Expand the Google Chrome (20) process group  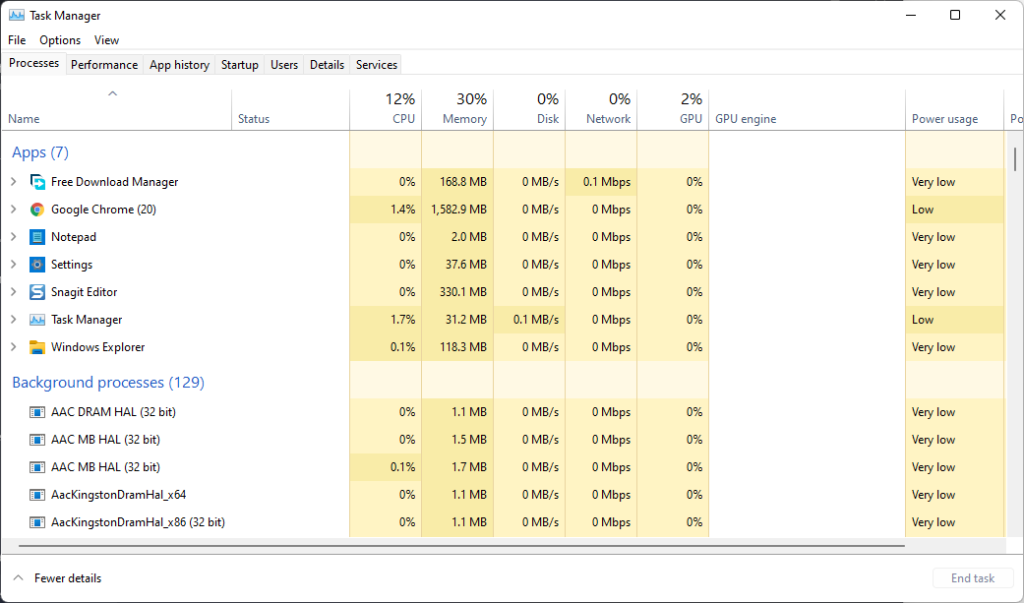pos(13,209)
